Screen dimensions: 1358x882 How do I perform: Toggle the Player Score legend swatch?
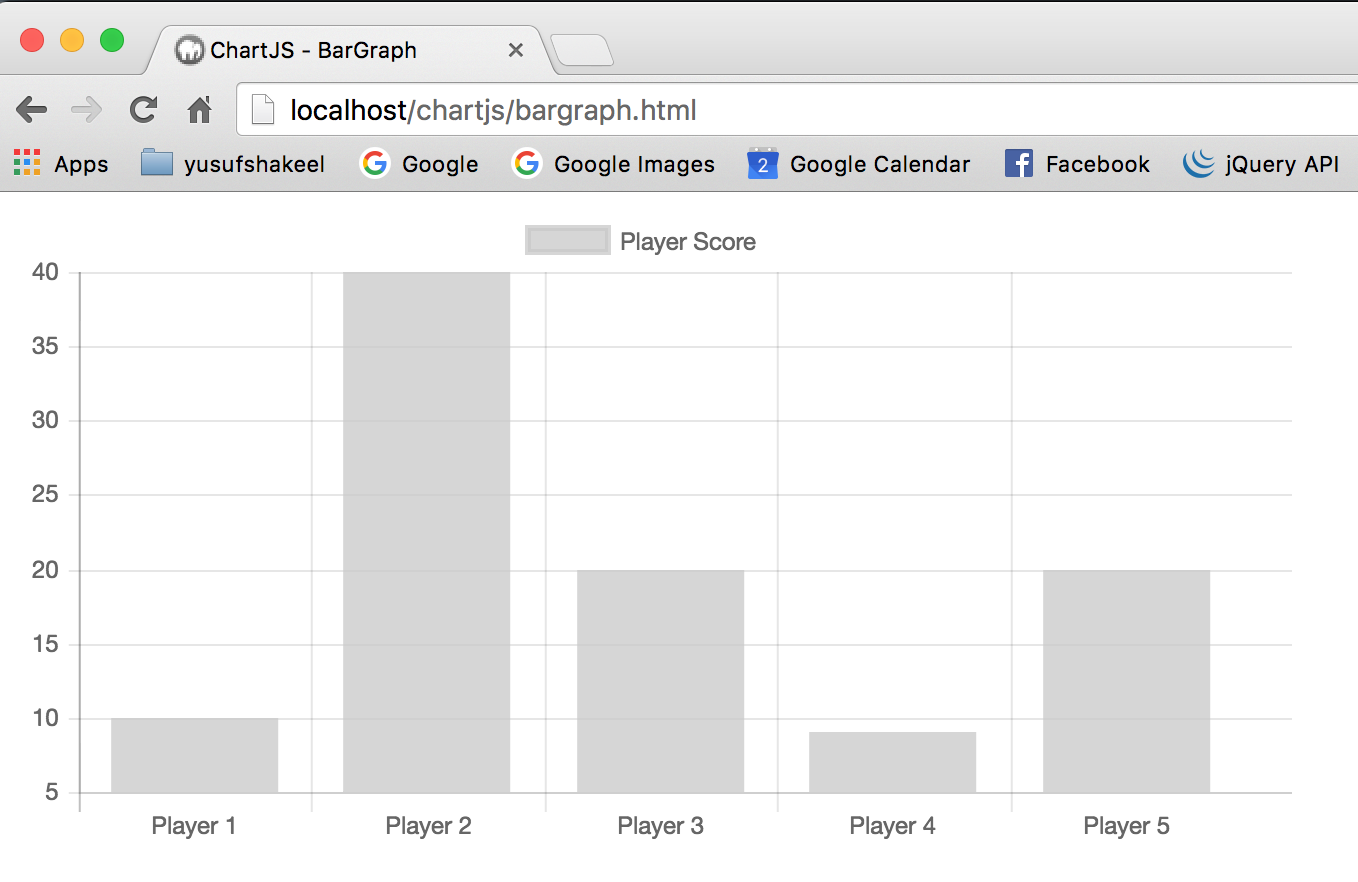(x=567, y=240)
